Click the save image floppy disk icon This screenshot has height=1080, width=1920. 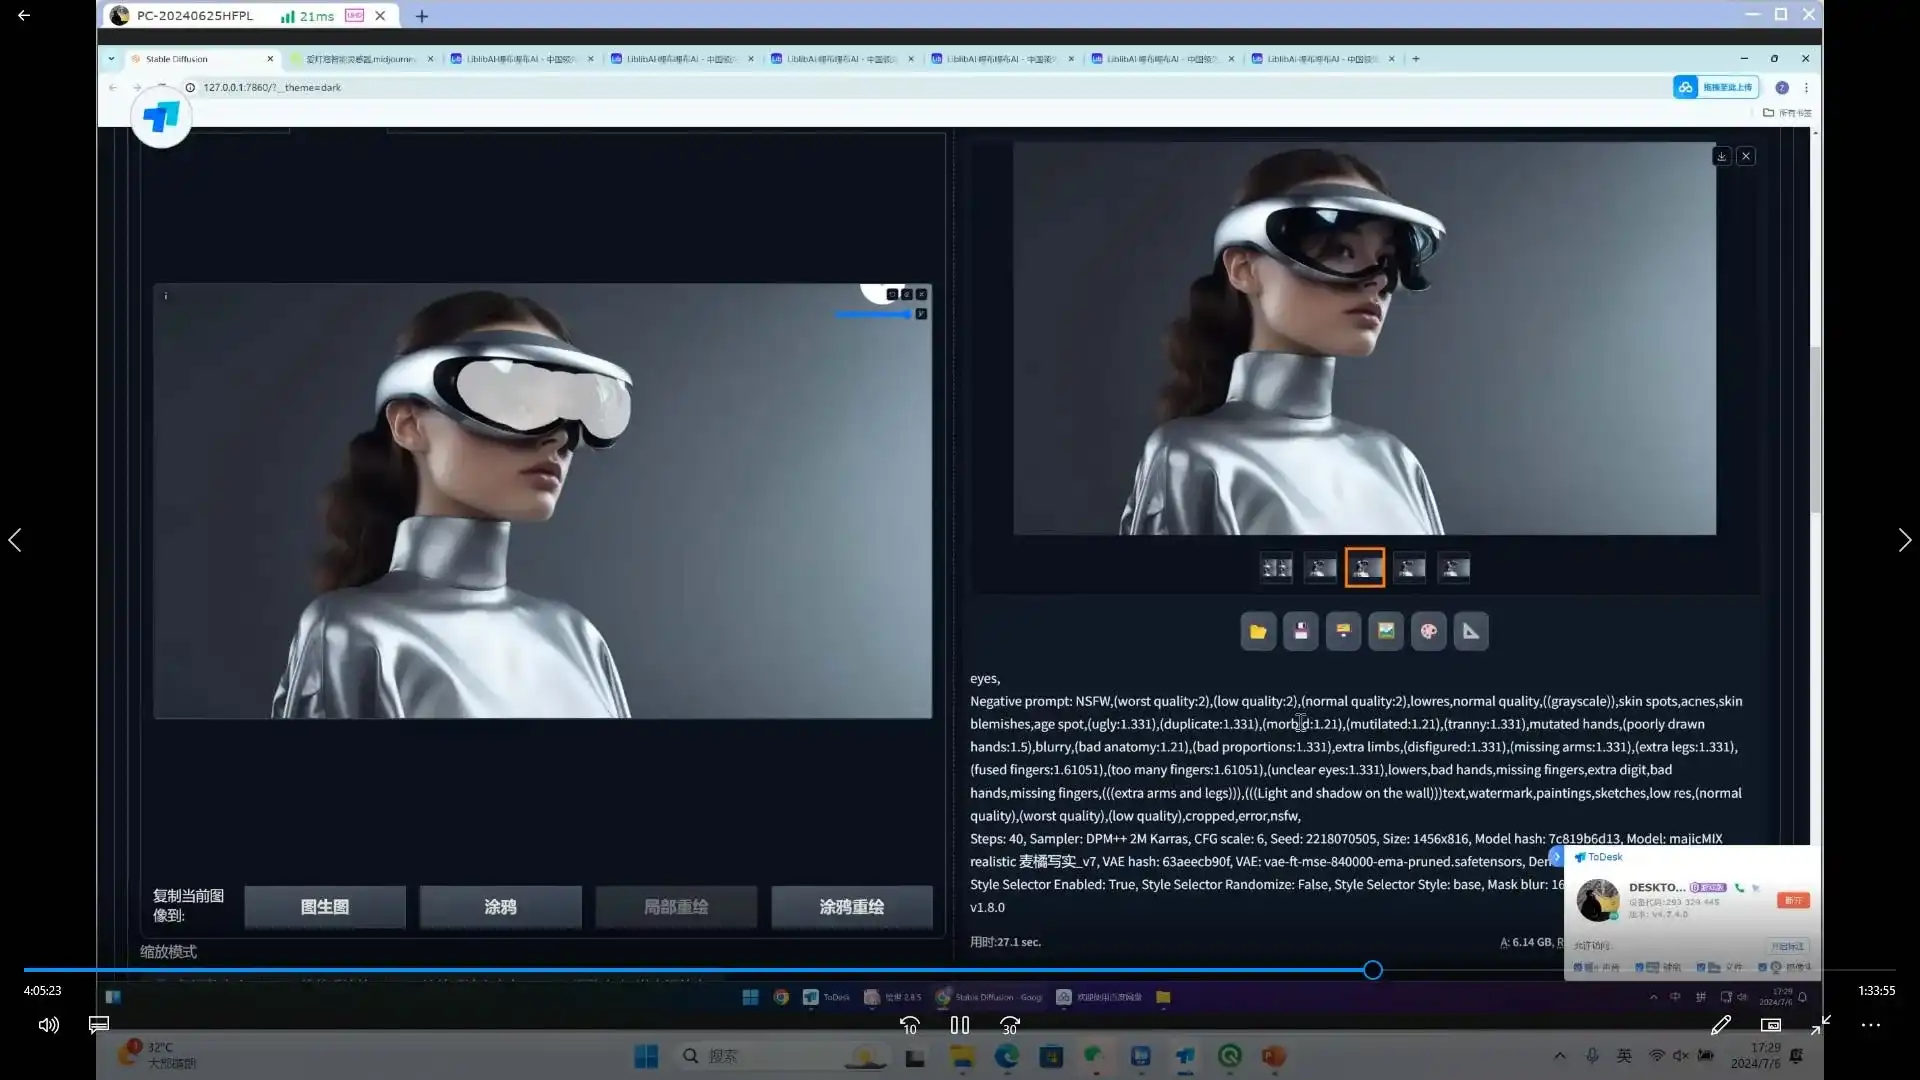point(1301,631)
